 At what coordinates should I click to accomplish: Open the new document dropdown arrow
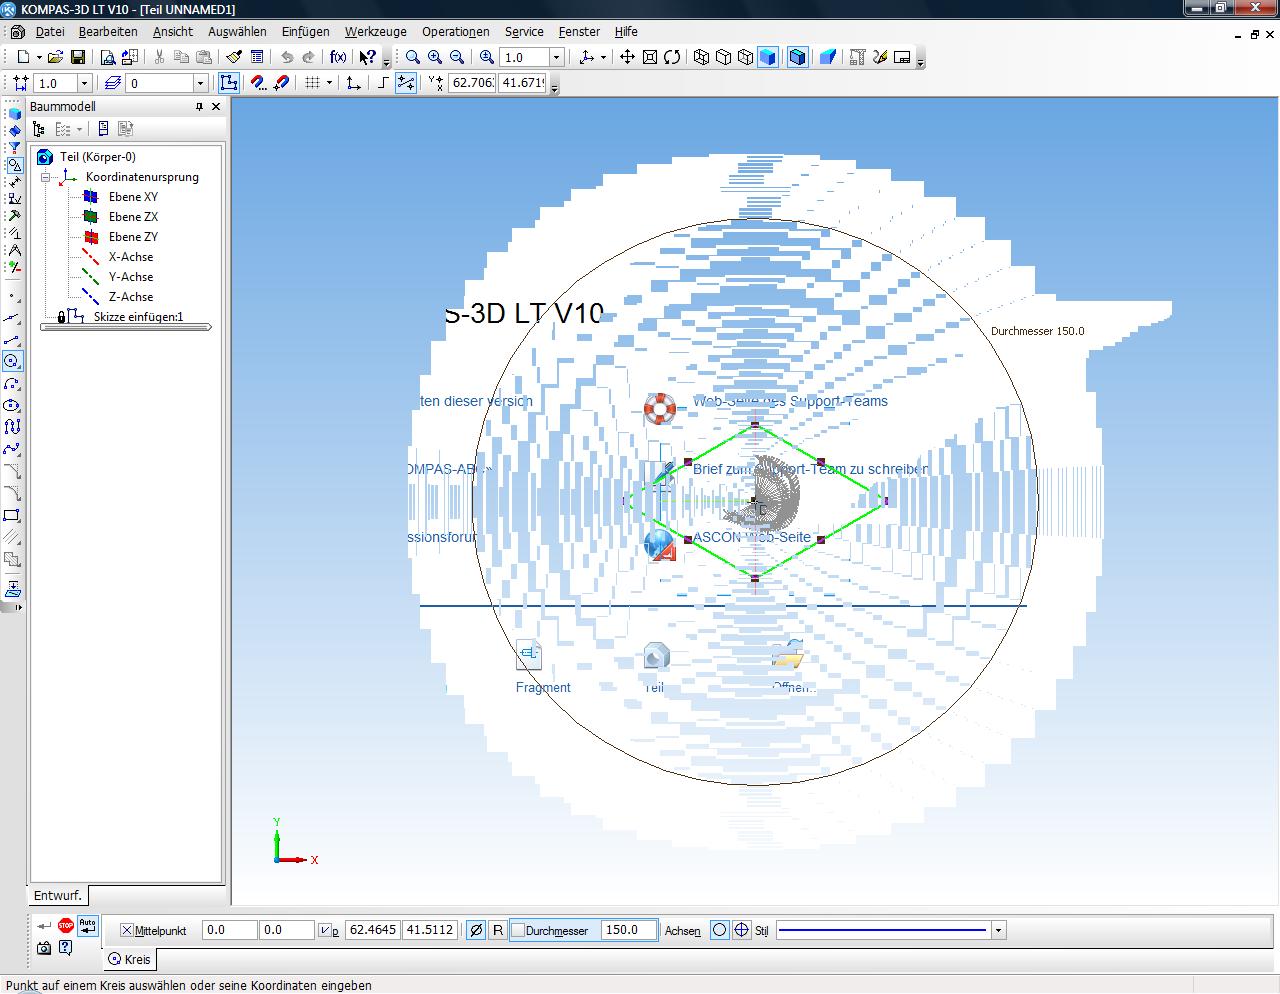point(39,57)
